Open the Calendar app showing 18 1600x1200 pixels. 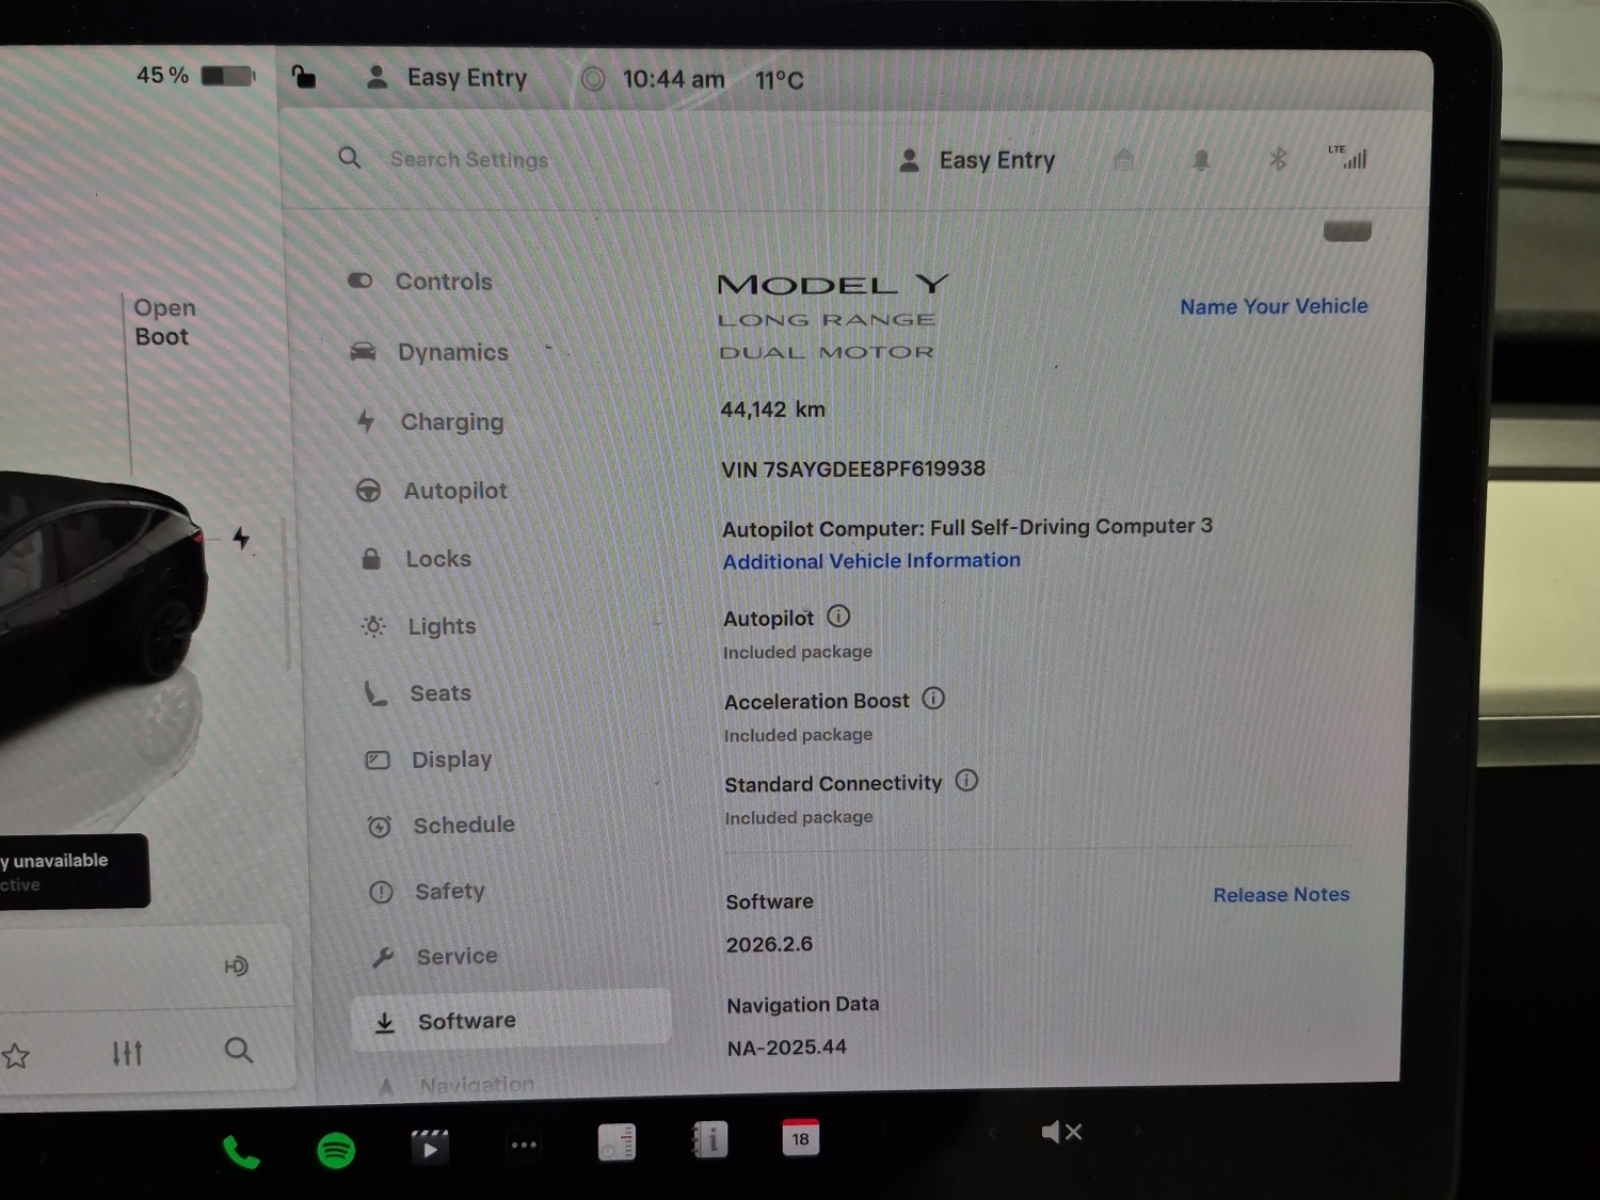click(800, 1138)
